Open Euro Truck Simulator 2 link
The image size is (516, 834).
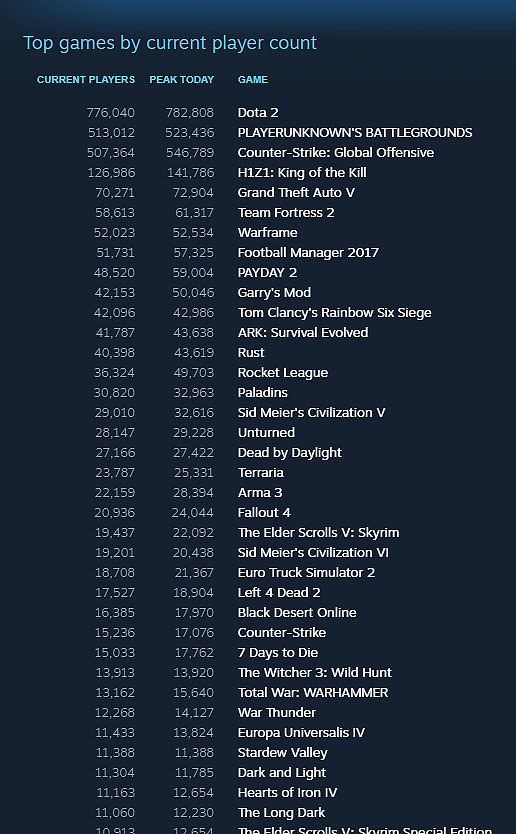pos(306,573)
